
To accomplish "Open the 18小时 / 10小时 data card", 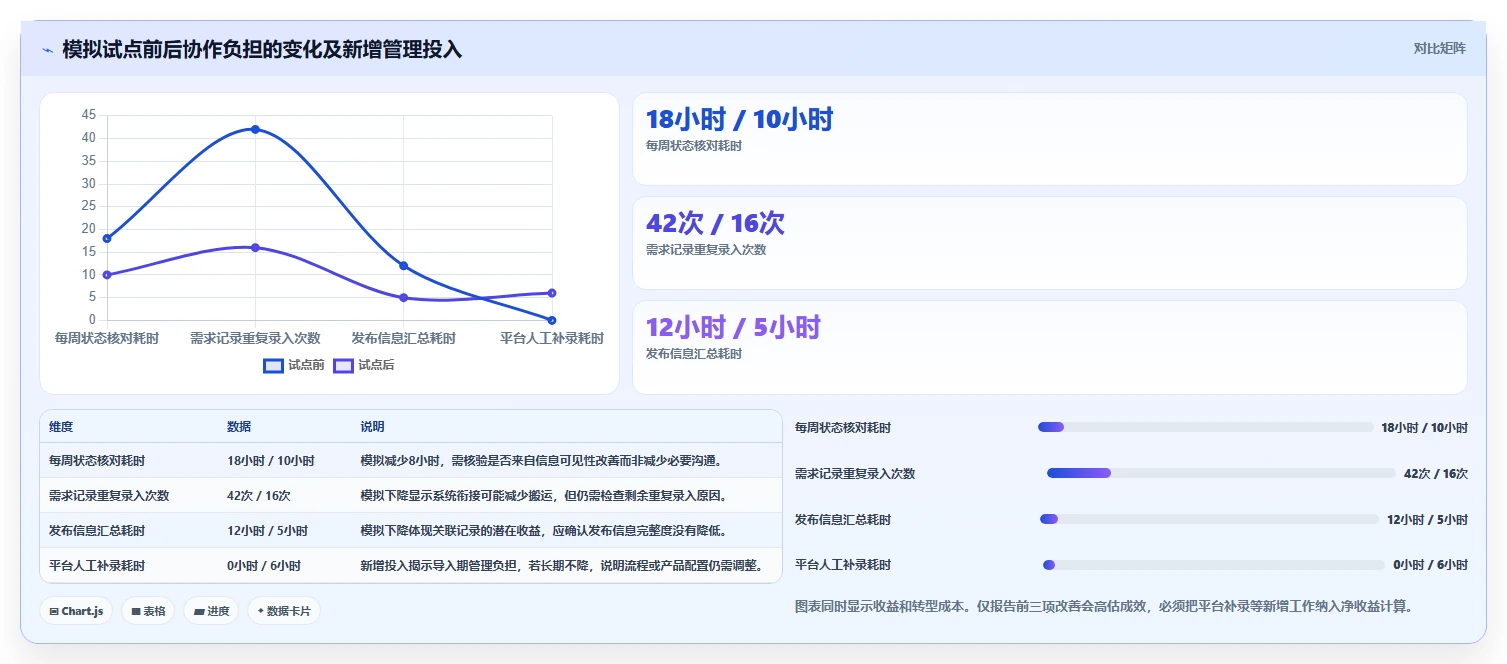I will 1050,139.
